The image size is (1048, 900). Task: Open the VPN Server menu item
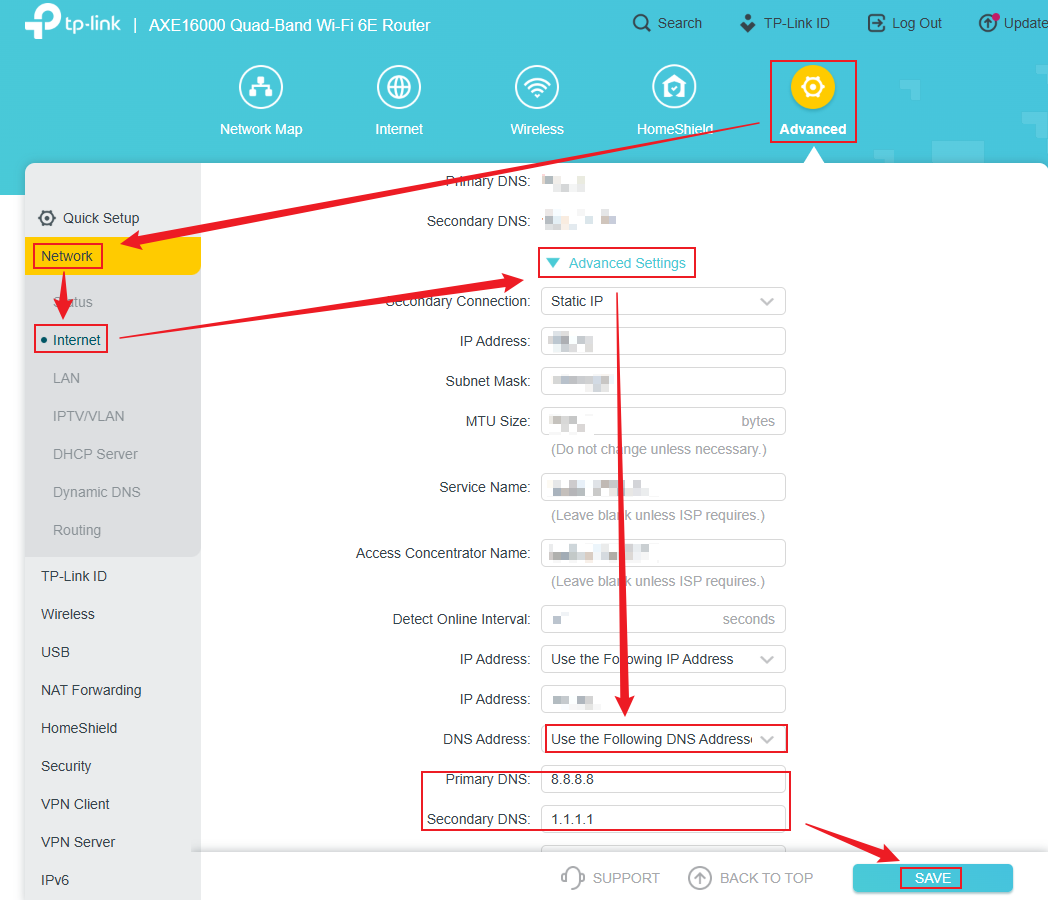tap(78, 842)
